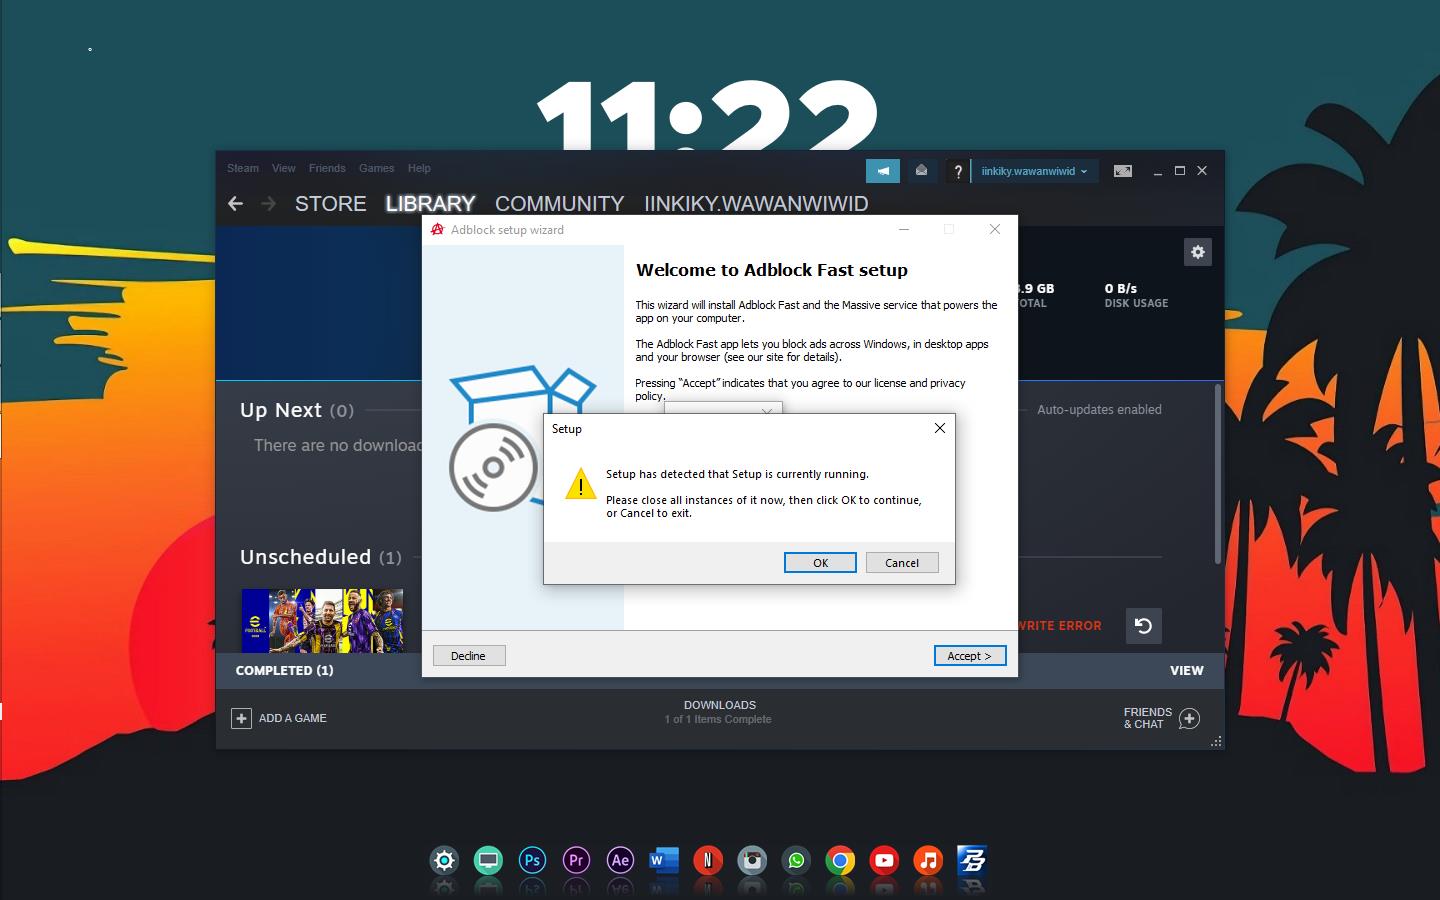Image resolution: width=1440 pixels, height=900 pixels.
Task: Click the Steam back navigation arrow
Action: click(x=236, y=204)
